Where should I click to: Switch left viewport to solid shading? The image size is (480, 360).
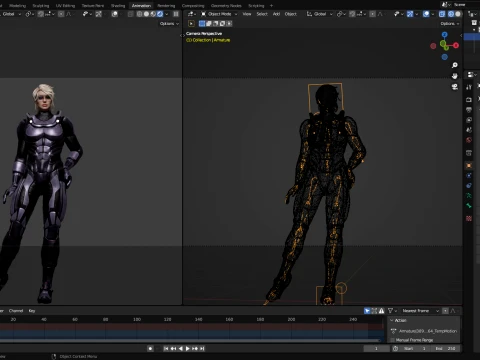tap(146, 14)
